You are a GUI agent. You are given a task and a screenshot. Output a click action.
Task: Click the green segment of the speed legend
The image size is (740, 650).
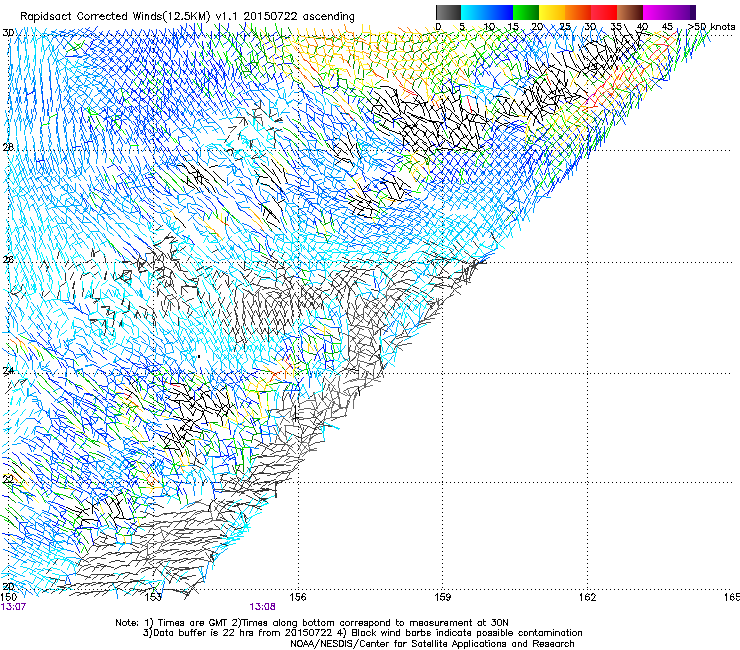[526, 12]
